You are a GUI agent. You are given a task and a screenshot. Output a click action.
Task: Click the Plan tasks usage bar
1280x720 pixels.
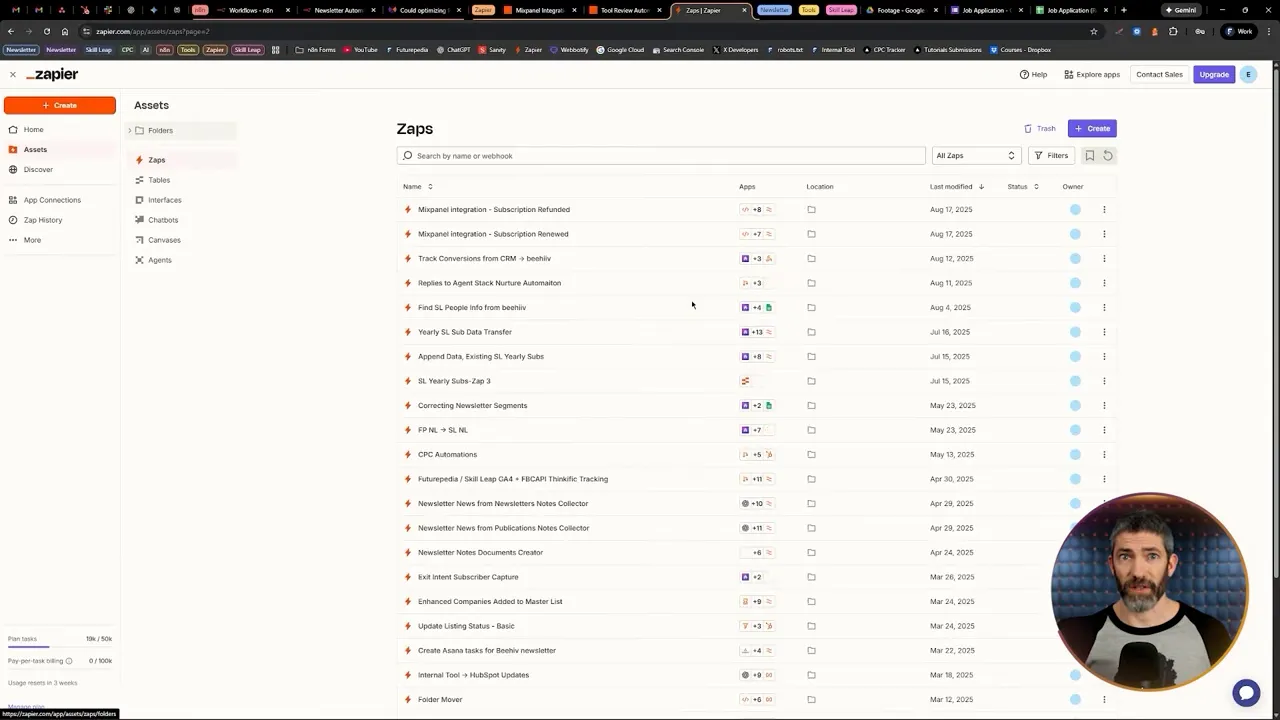60,647
